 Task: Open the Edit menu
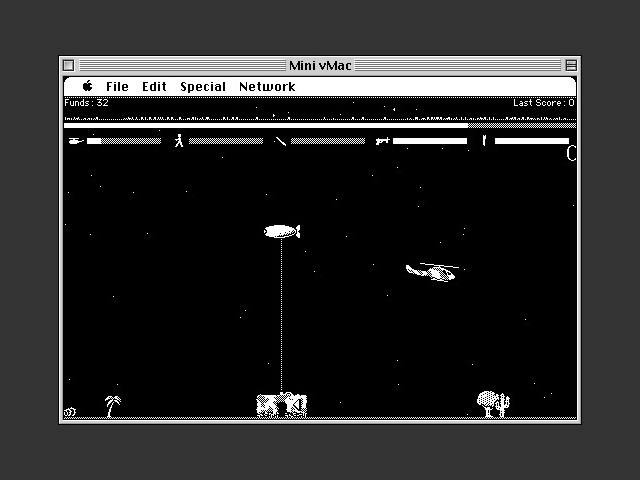[154, 87]
